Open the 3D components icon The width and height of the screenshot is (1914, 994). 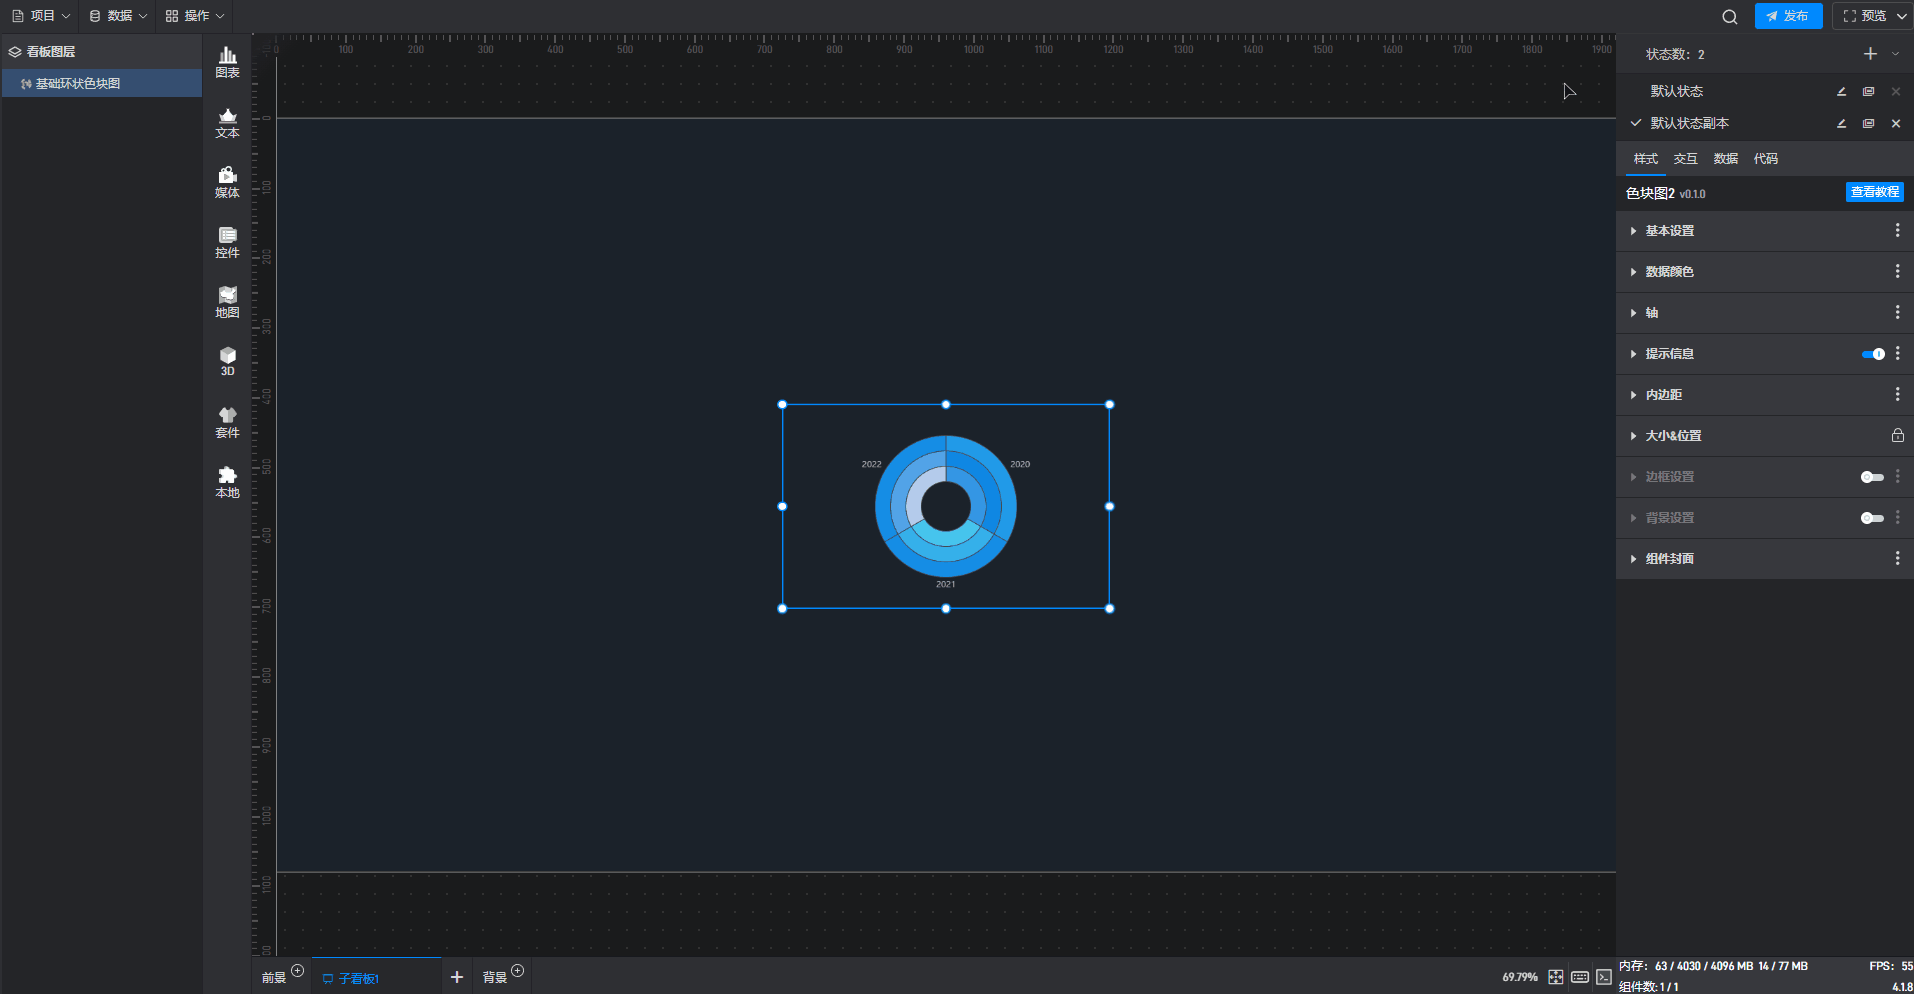227,361
